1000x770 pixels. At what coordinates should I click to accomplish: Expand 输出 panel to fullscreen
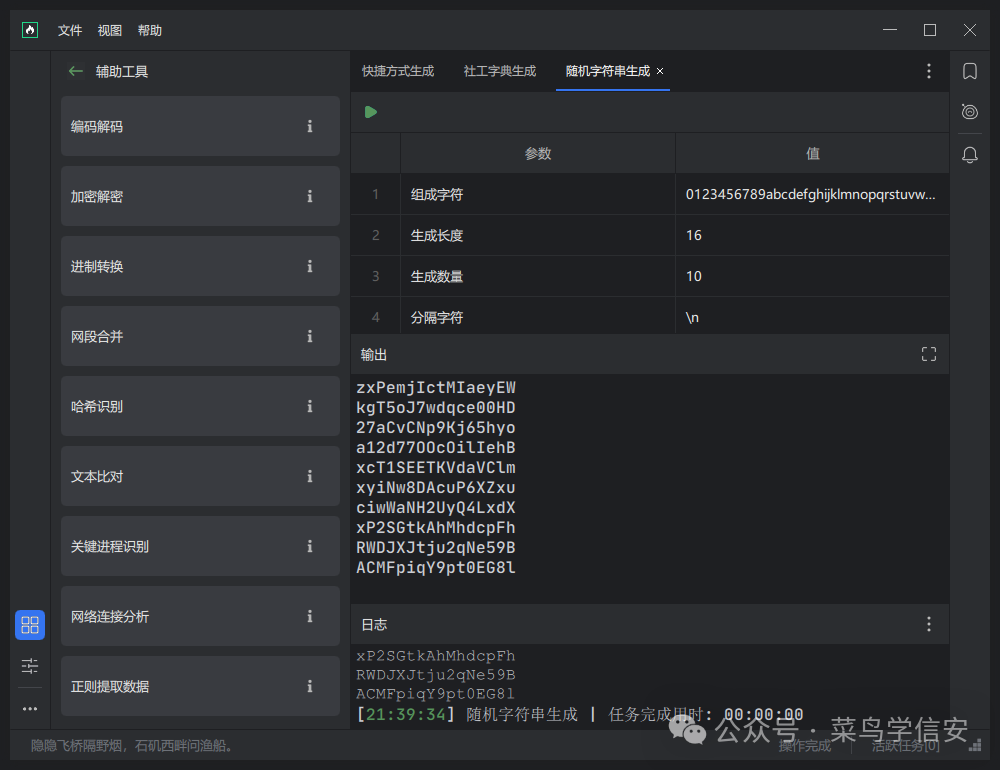(x=928, y=353)
